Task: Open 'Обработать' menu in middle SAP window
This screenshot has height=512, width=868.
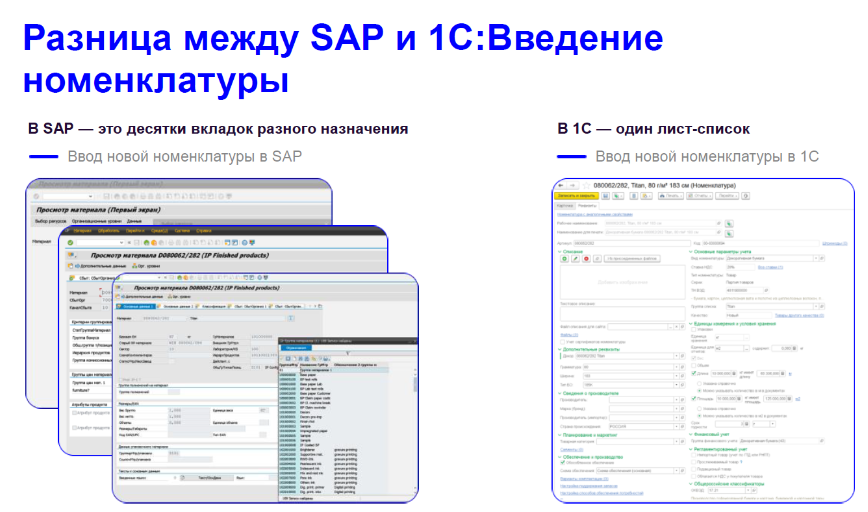Action: point(108,231)
